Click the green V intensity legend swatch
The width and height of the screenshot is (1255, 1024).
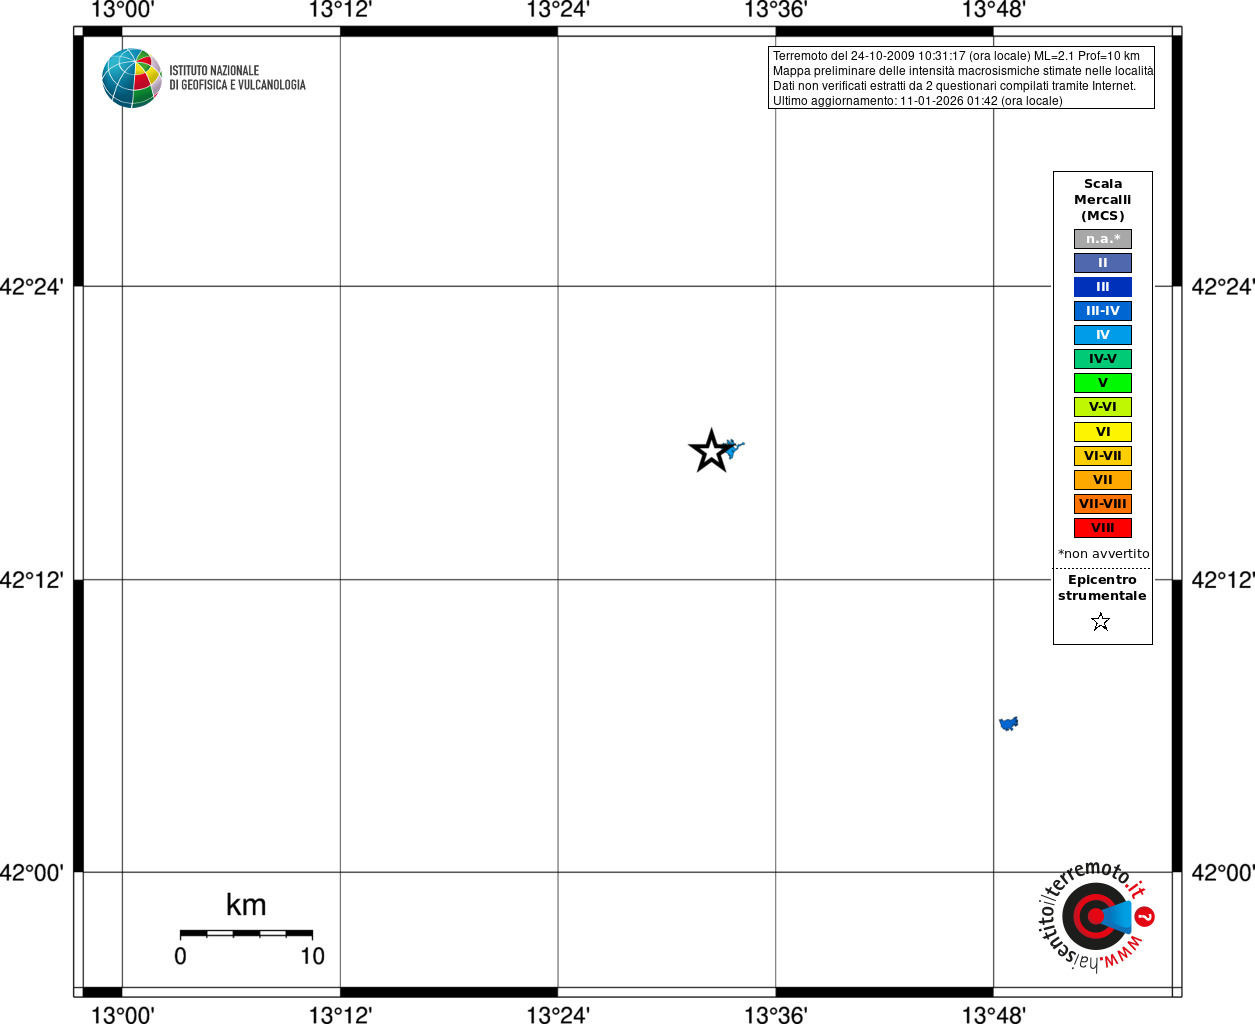point(1103,383)
